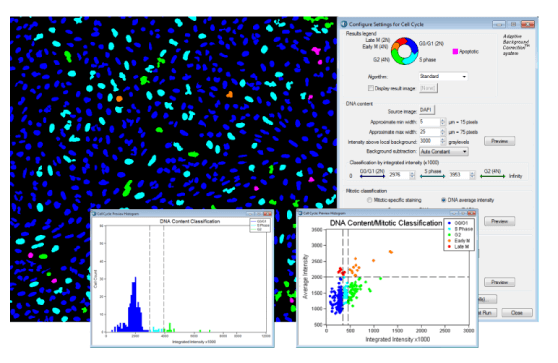Open the Algorithm Standard dropdown
The width and height of the screenshot is (558, 363).
pos(443,77)
